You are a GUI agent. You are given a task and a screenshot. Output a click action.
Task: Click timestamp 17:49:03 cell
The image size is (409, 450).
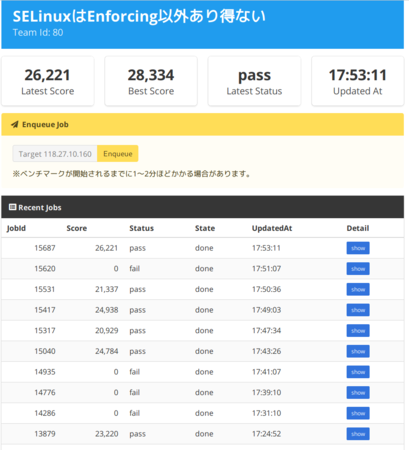click(x=266, y=310)
